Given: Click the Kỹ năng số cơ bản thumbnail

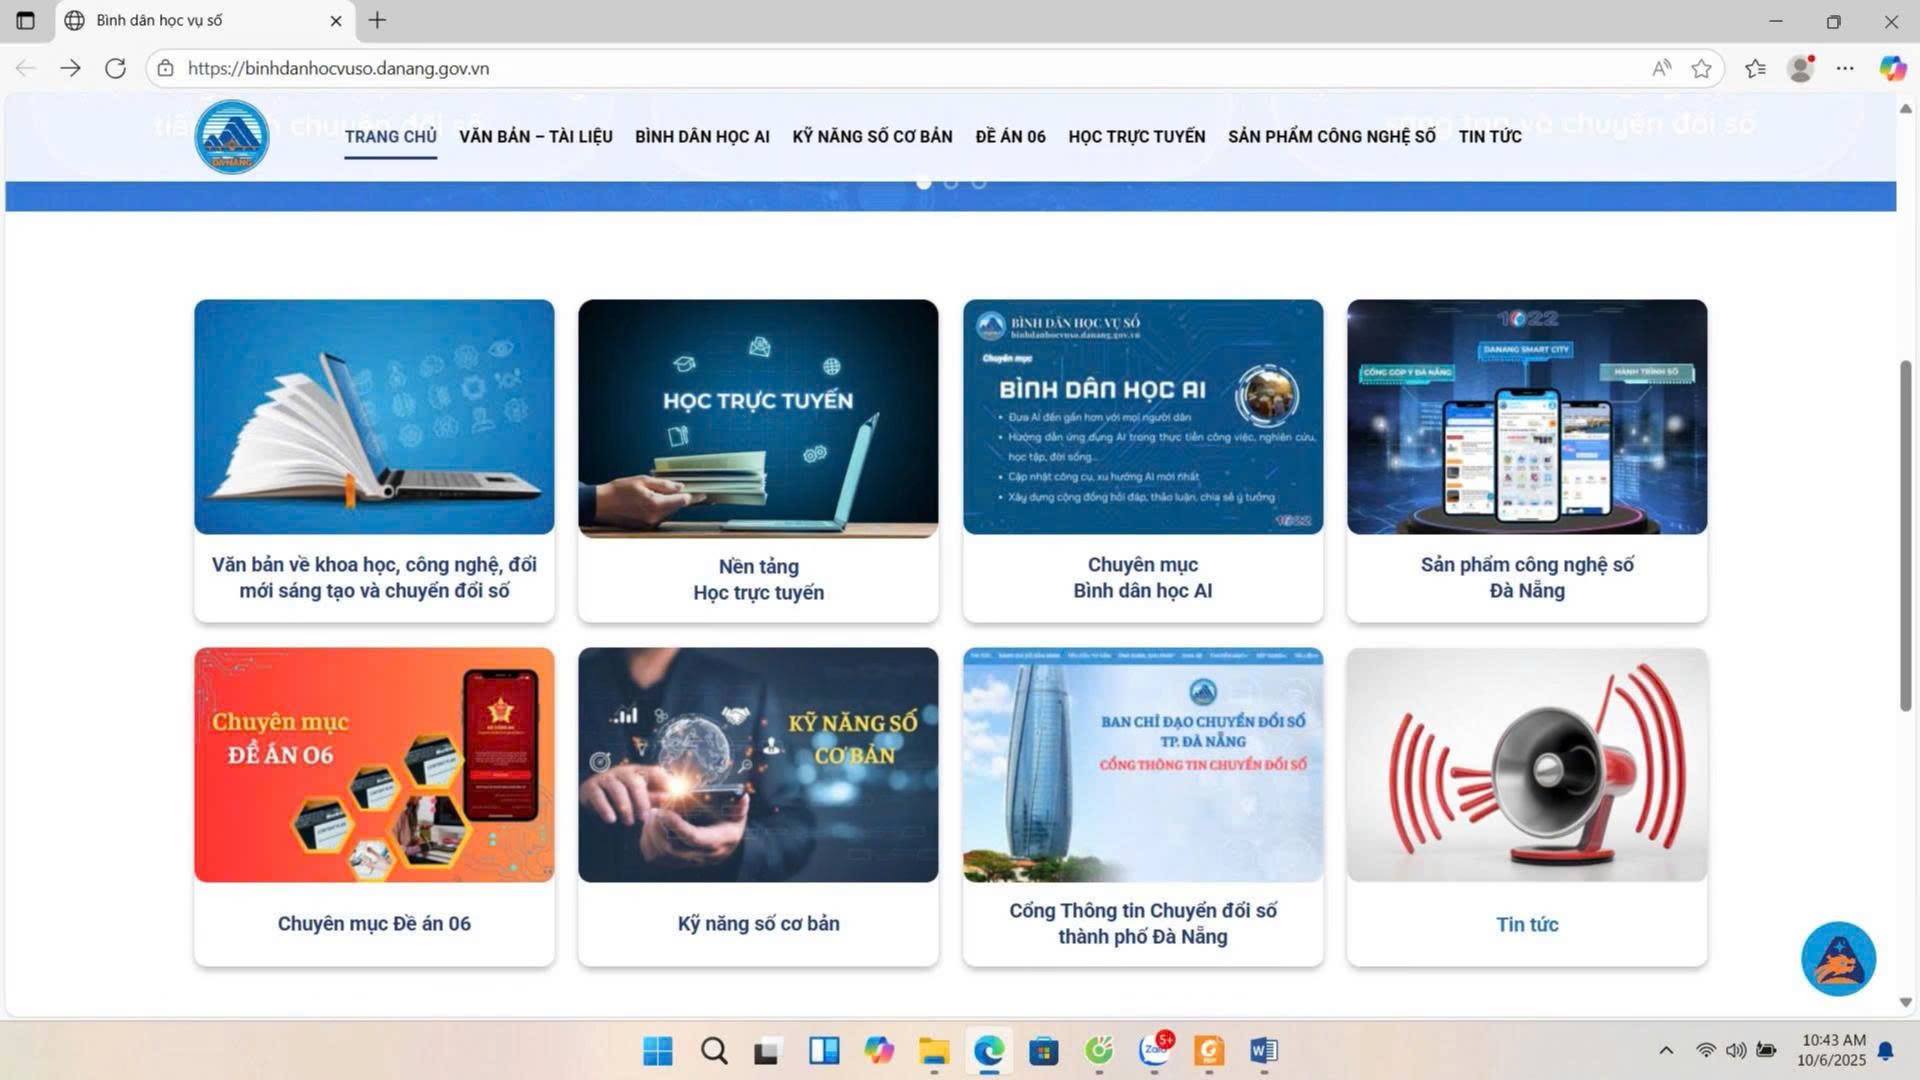Looking at the screenshot, I should click(x=758, y=765).
